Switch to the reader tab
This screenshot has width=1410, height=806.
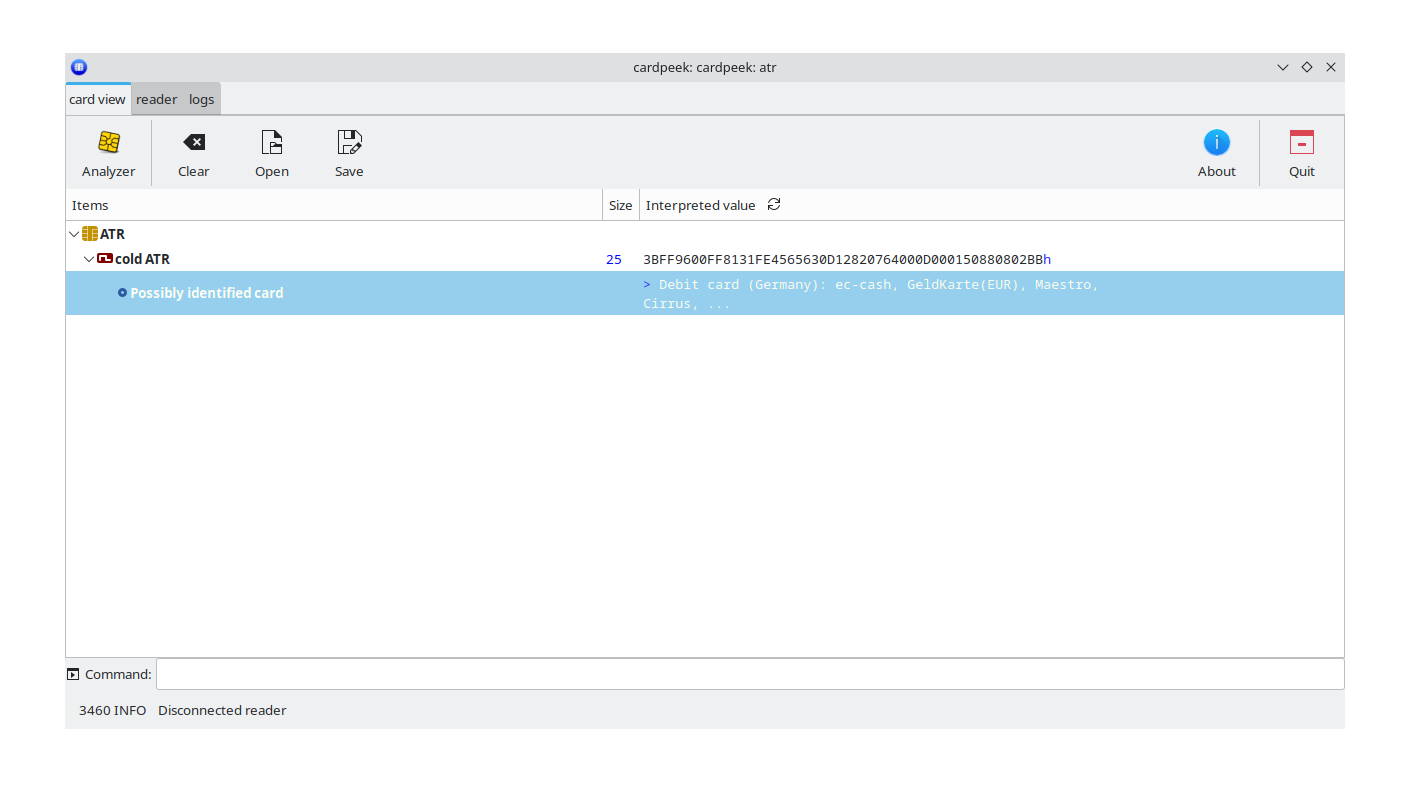pyautogui.click(x=156, y=99)
